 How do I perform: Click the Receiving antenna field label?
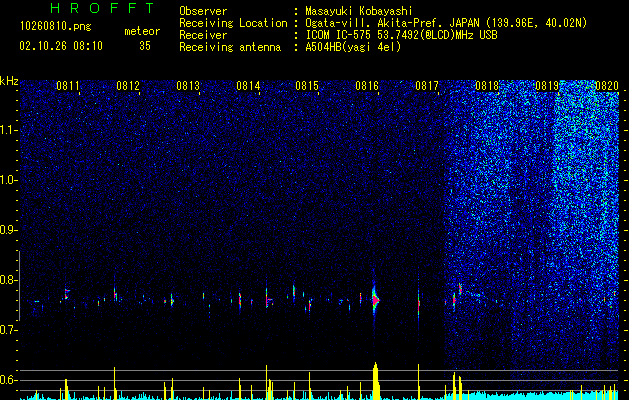tap(230, 47)
